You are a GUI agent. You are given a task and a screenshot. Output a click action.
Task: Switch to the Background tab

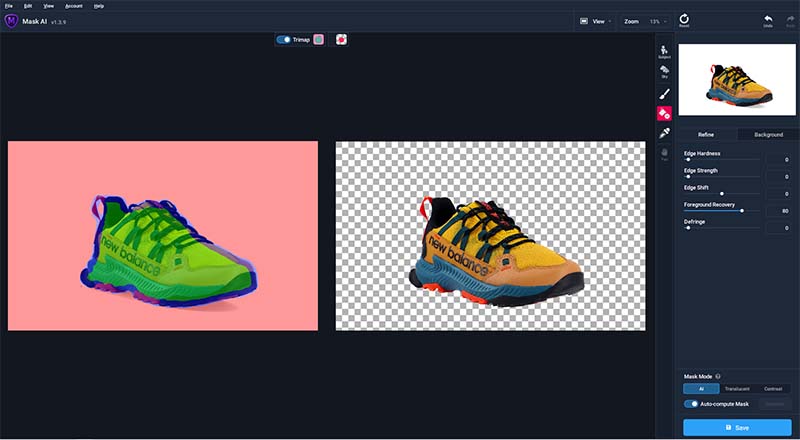tap(768, 135)
